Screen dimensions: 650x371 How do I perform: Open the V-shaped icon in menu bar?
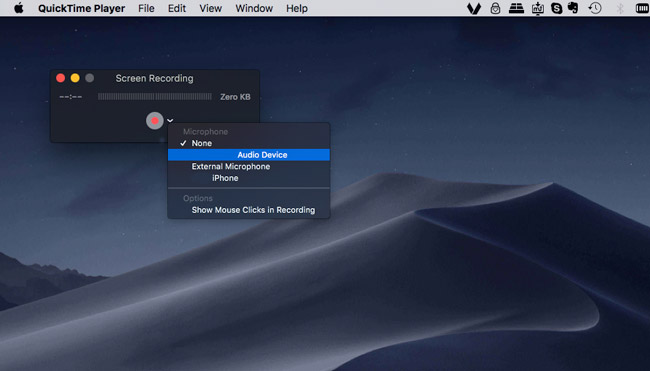(474, 8)
